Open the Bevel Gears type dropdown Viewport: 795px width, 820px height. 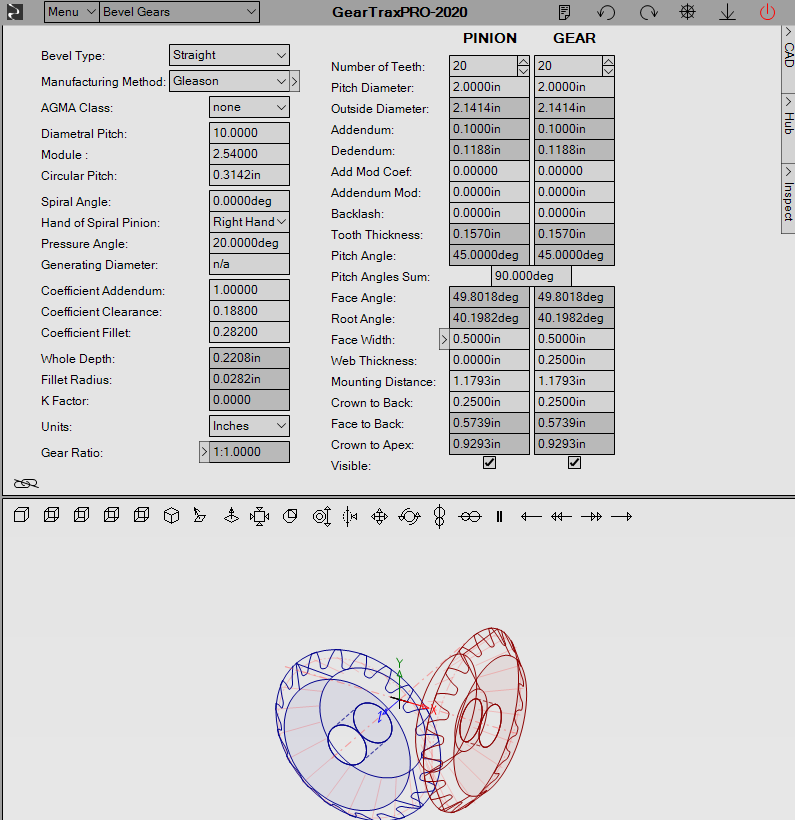179,12
